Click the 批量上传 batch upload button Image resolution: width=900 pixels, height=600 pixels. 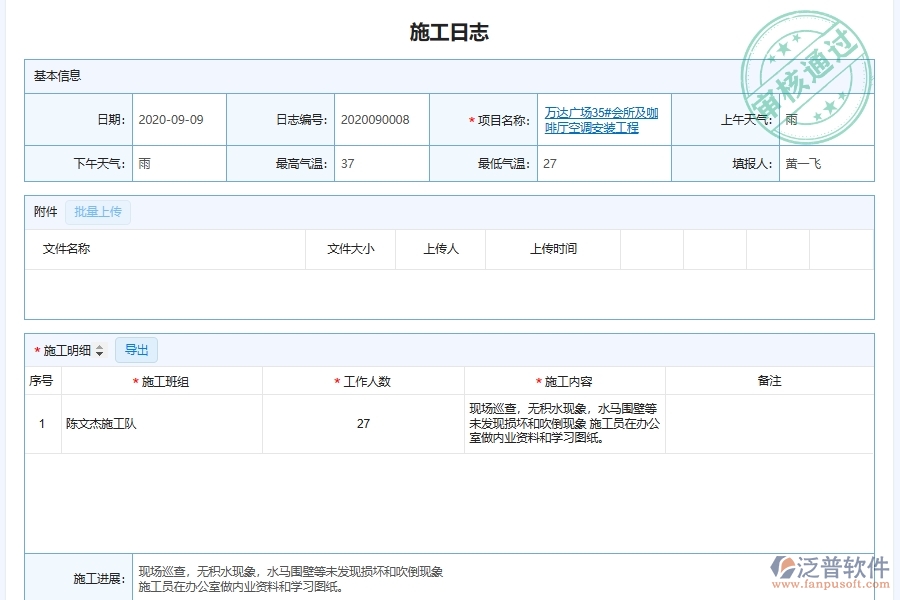[x=97, y=211]
